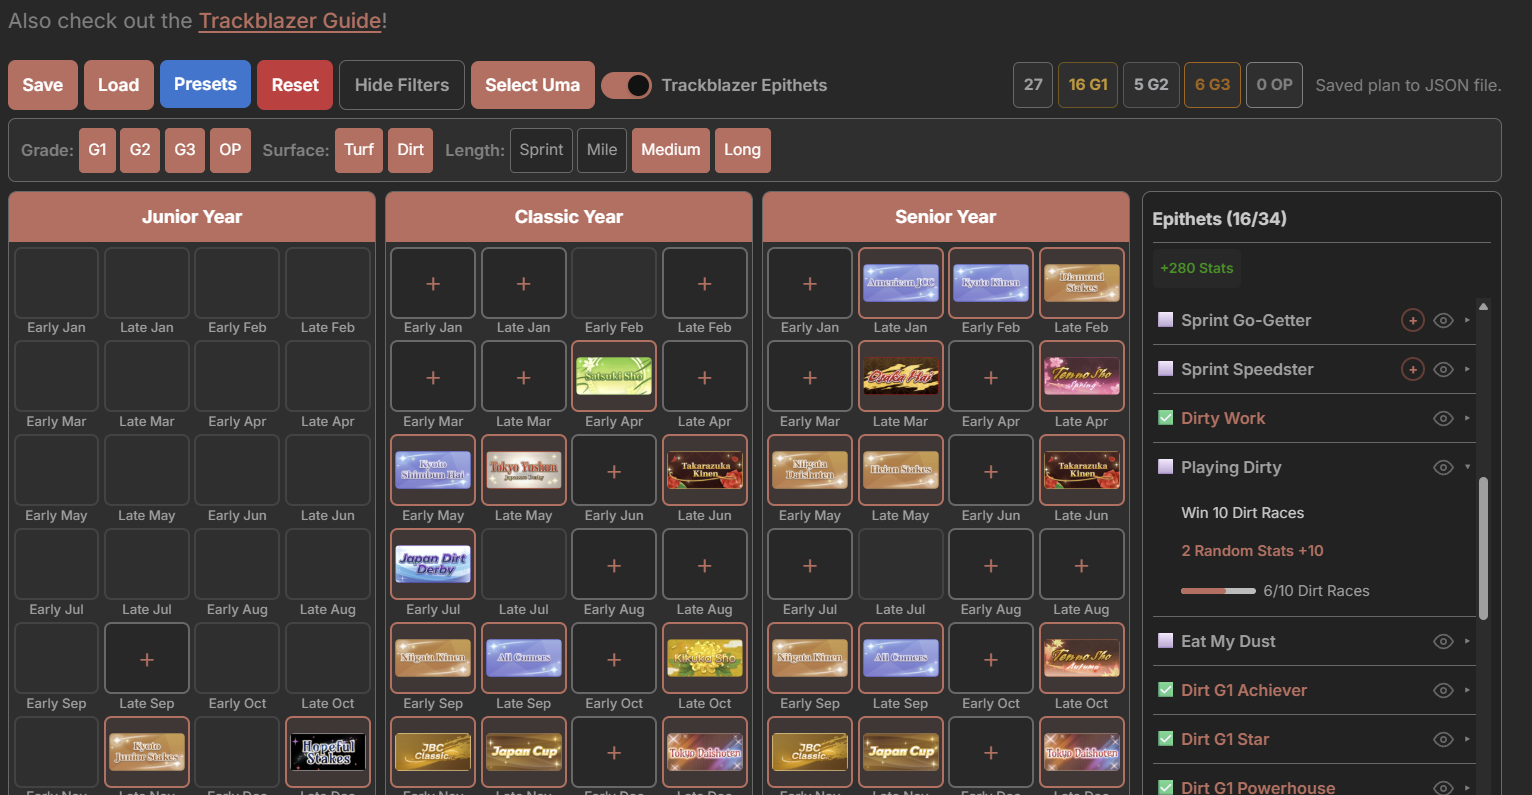
Task: Expand the Sprint Go-Getter epithet details
Action: pyautogui.click(x=1467, y=320)
